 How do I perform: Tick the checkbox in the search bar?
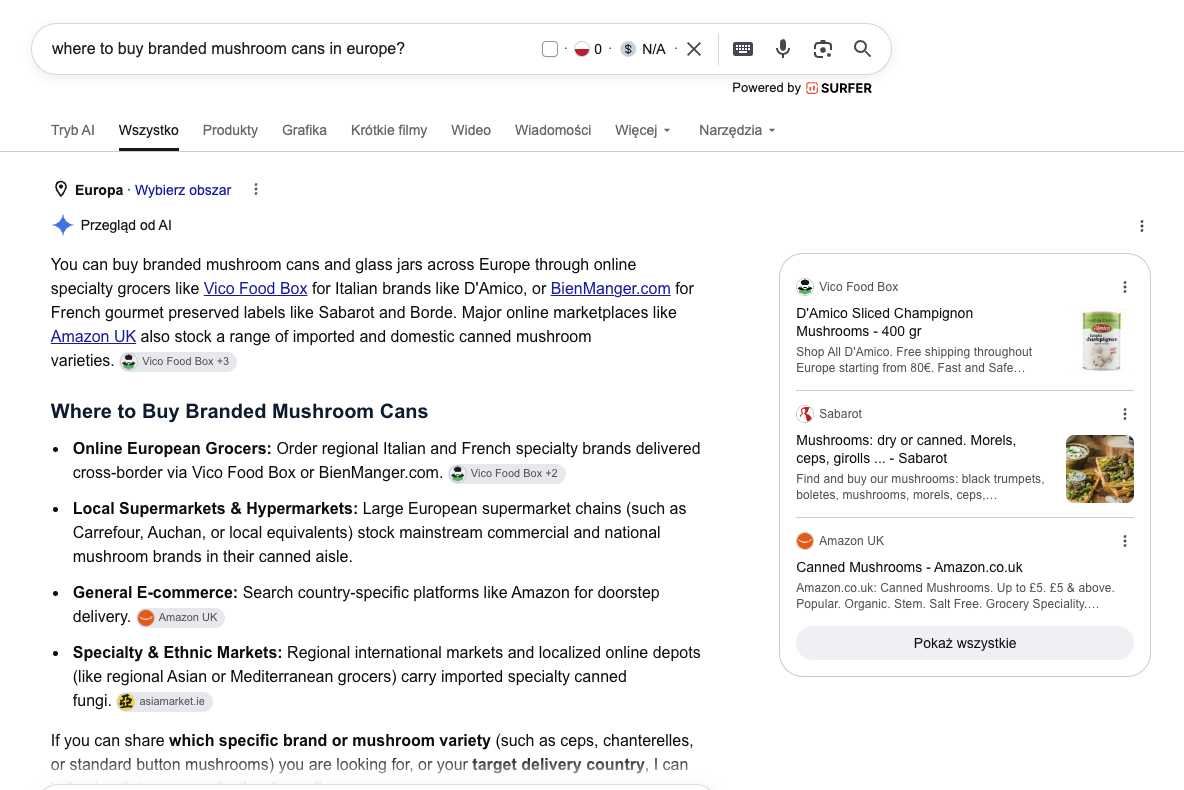(x=550, y=49)
